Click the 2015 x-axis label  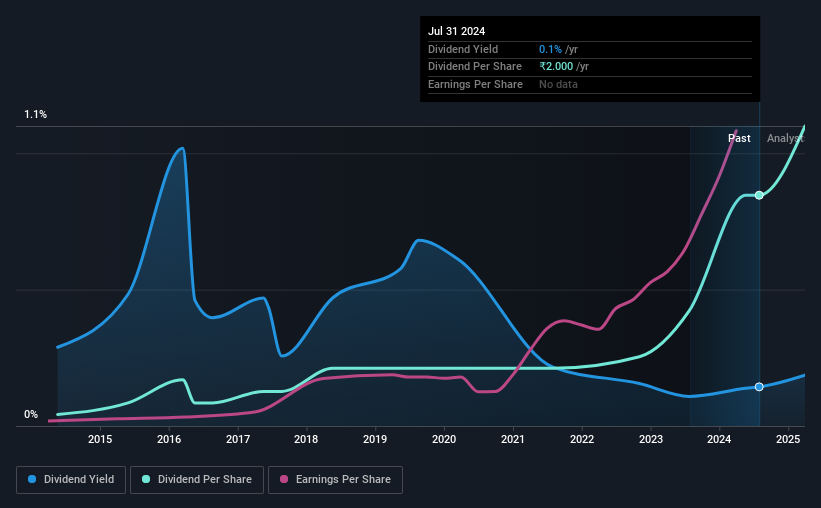pyautogui.click(x=100, y=439)
